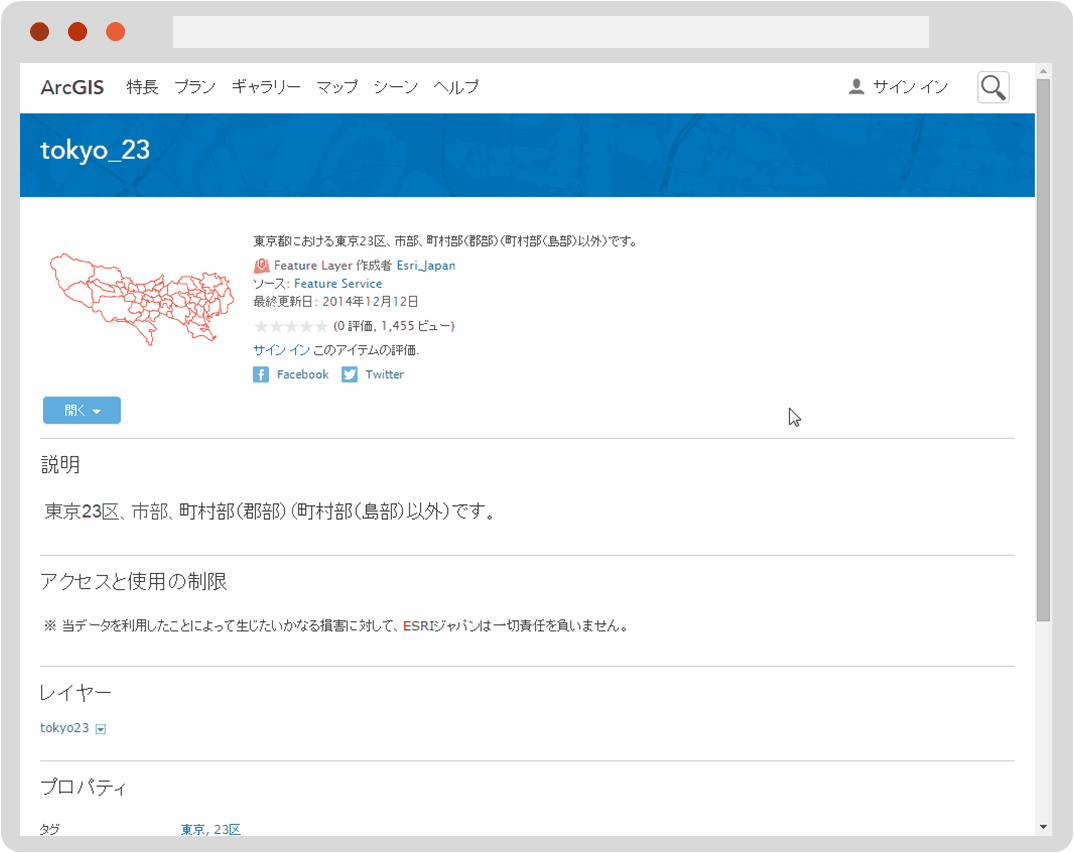Click the 最終更新日 2014年12月12日 text
Image resolution: width=1074 pixels, height=853 pixels.
pyautogui.click(x=336, y=301)
